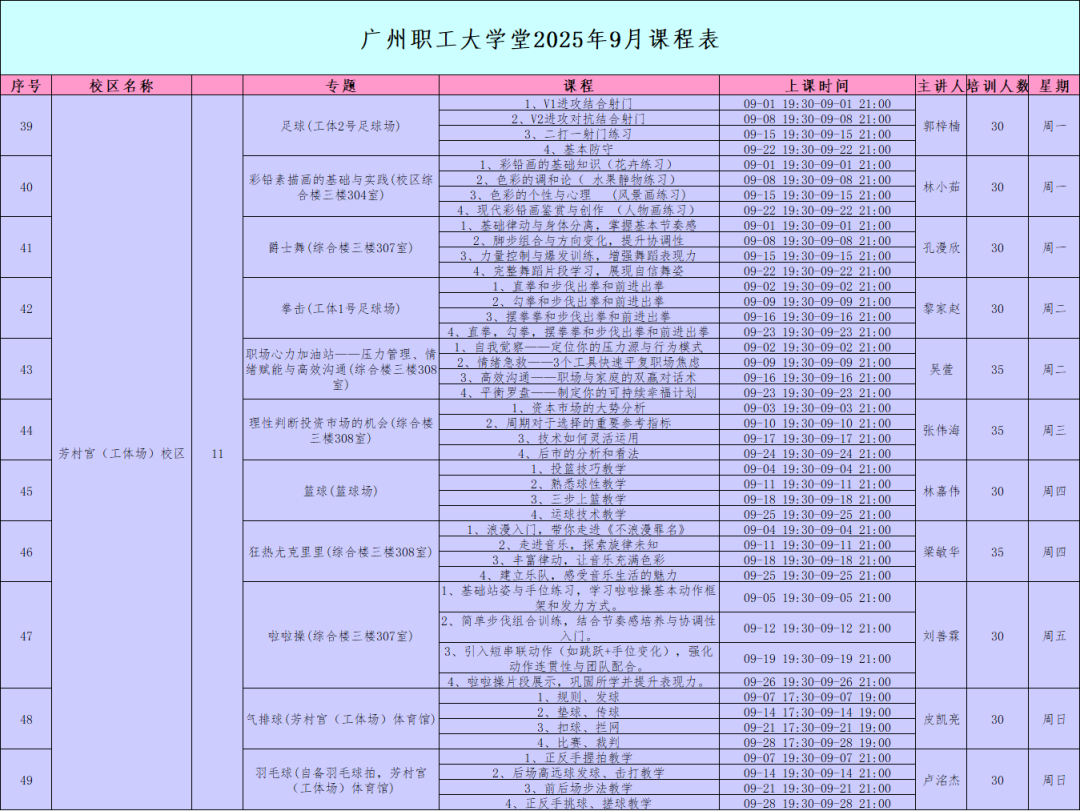Image resolution: width=1080 pixels, height=811 pixels.
Task: Click the 拳击(工体1号足球场) topic cell
Action: tap(341, 308)
